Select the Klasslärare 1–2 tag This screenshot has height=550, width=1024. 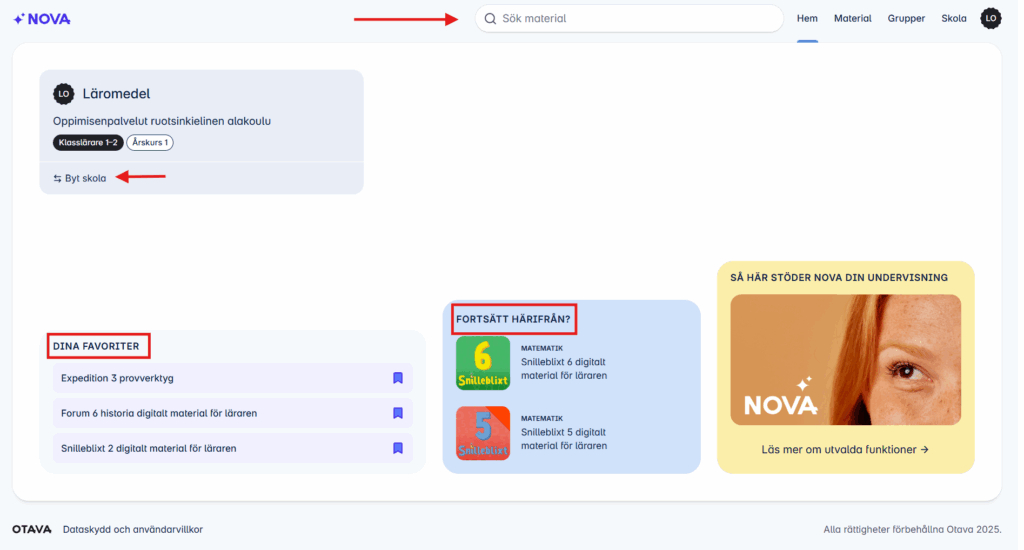(88, 142)
